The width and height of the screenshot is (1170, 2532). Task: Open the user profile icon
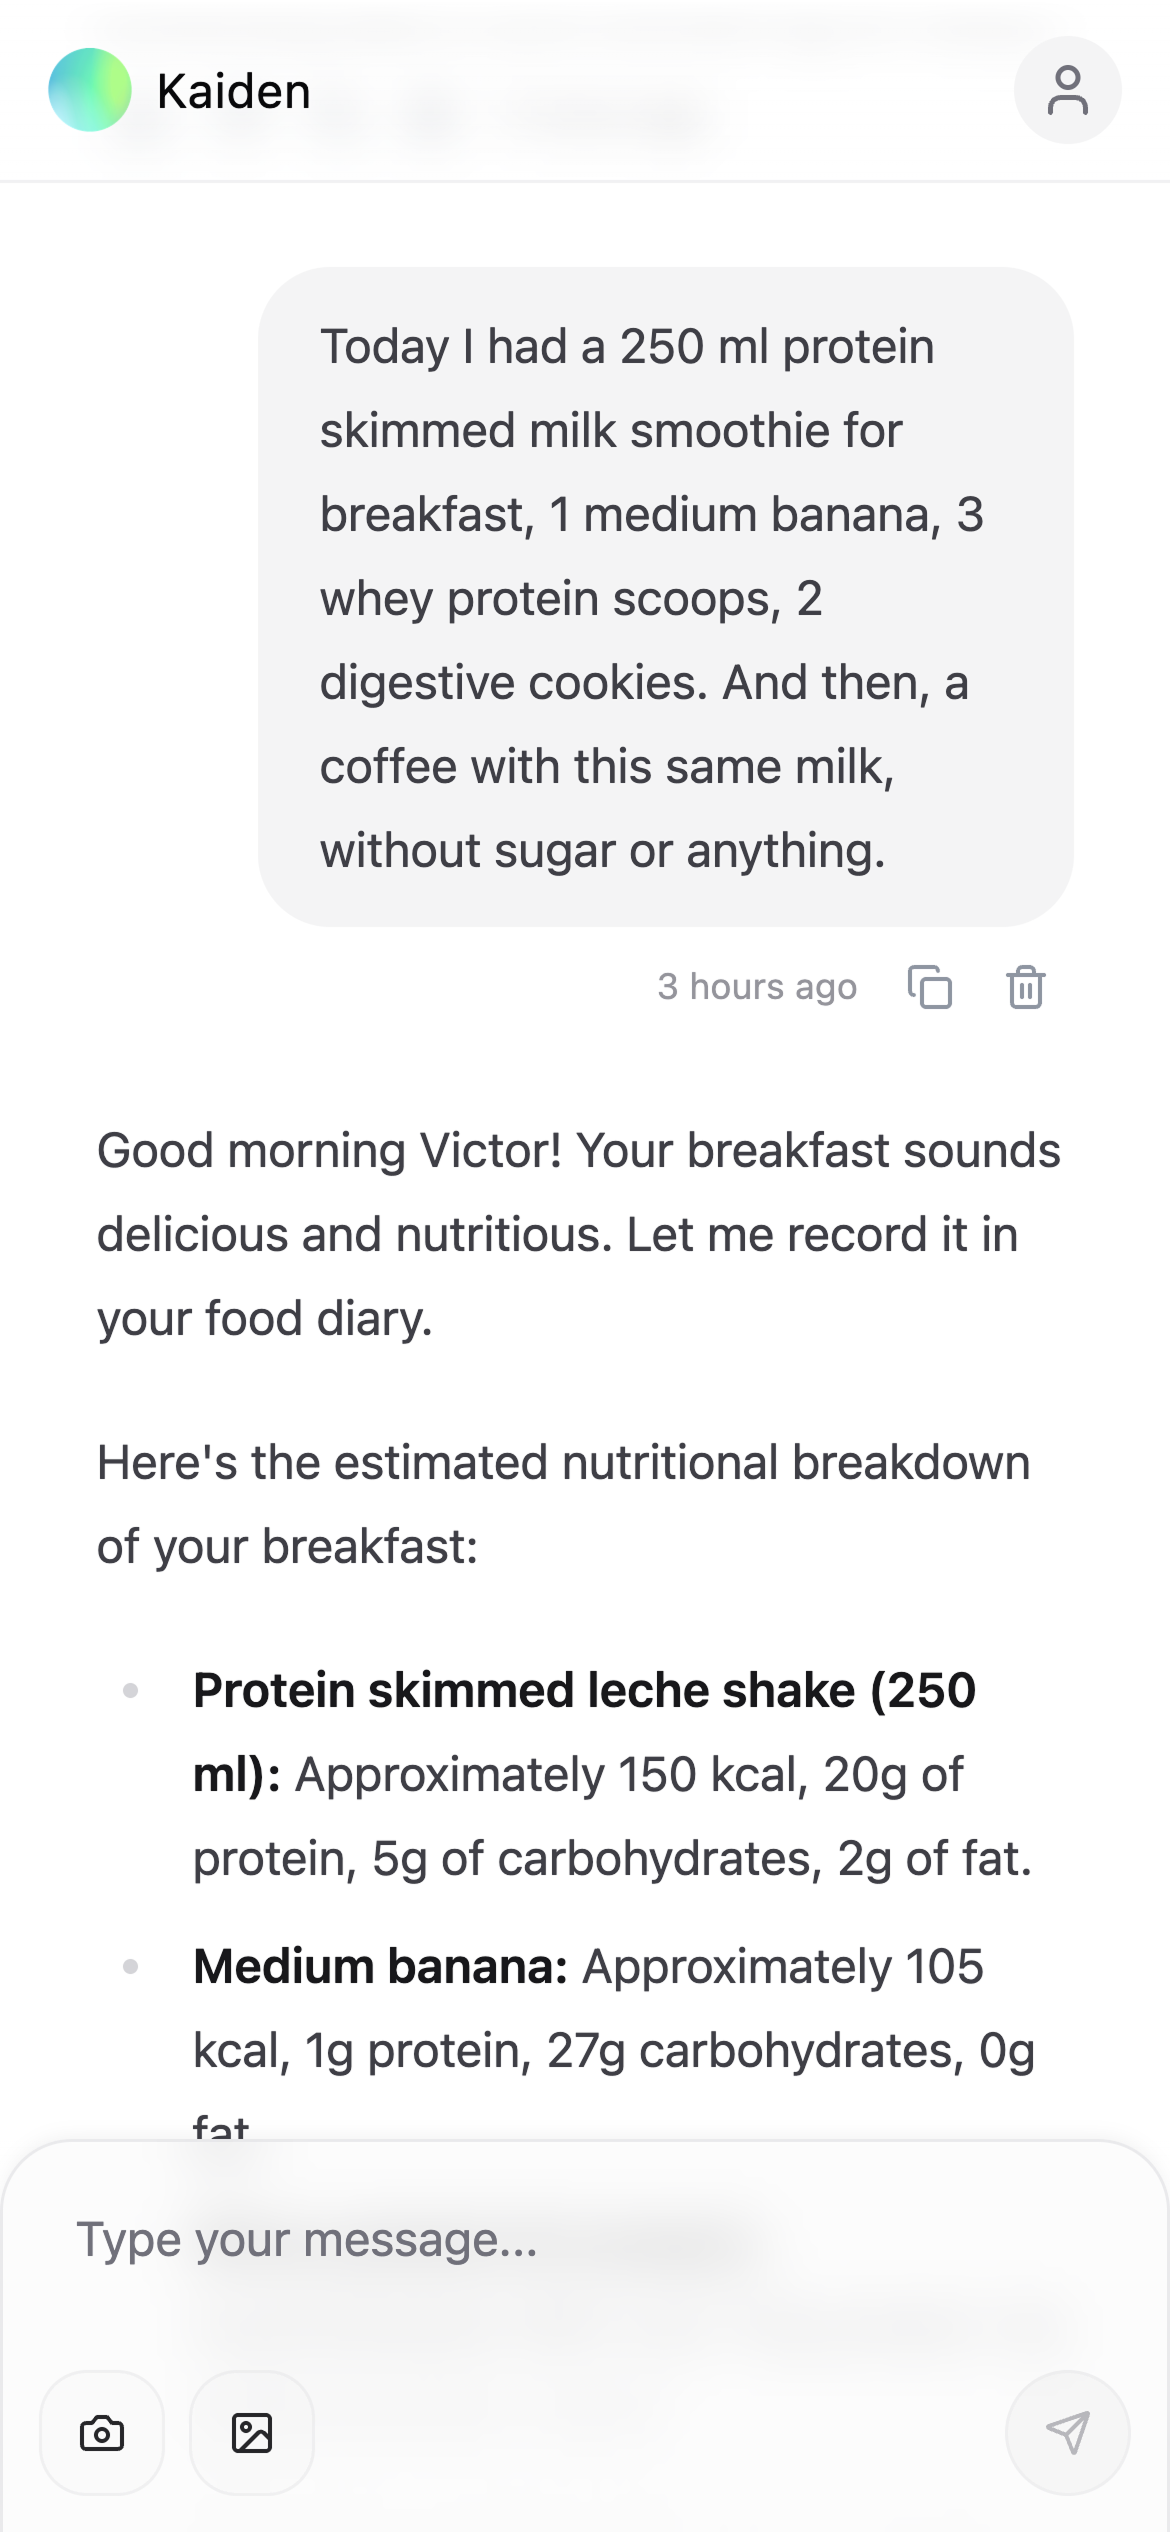1067,90
